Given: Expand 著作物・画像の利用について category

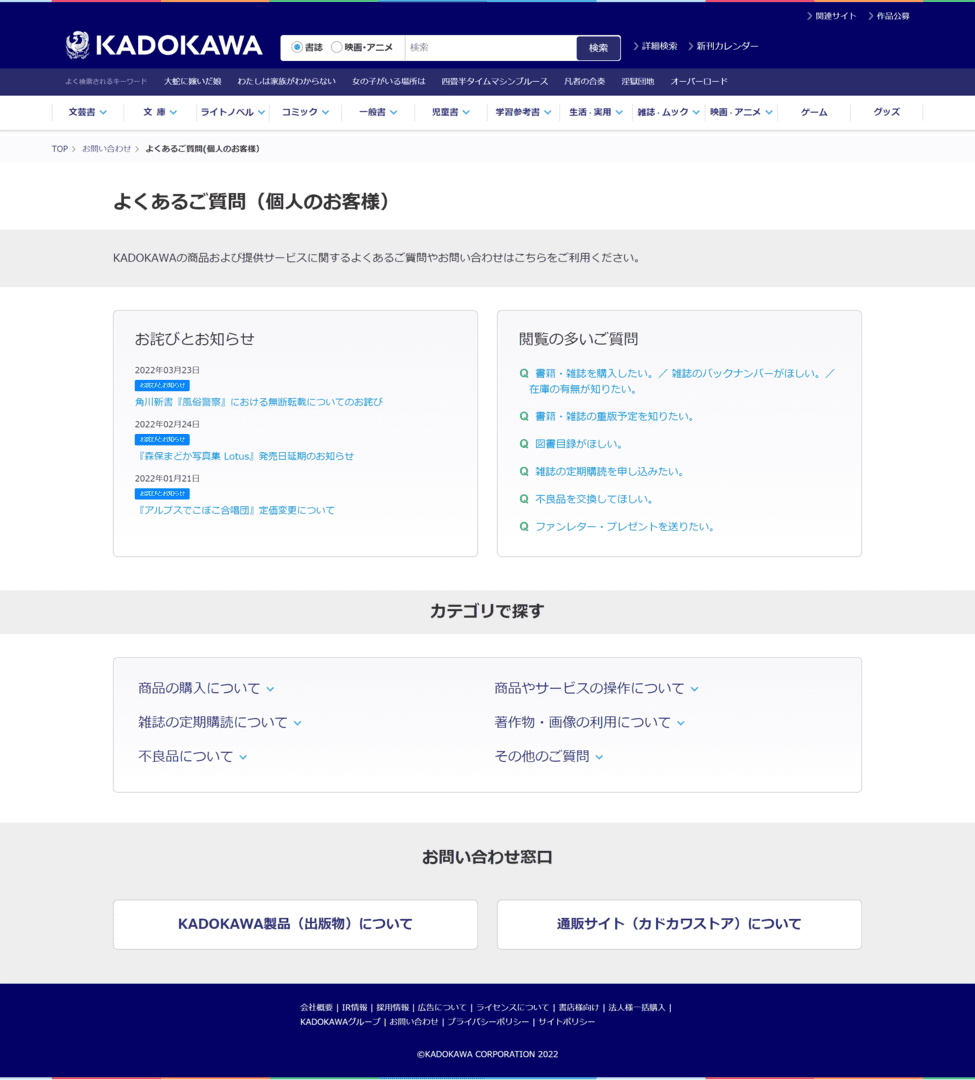Looking at the screenshot, I should pyautogui.click(x=589, y=722).
